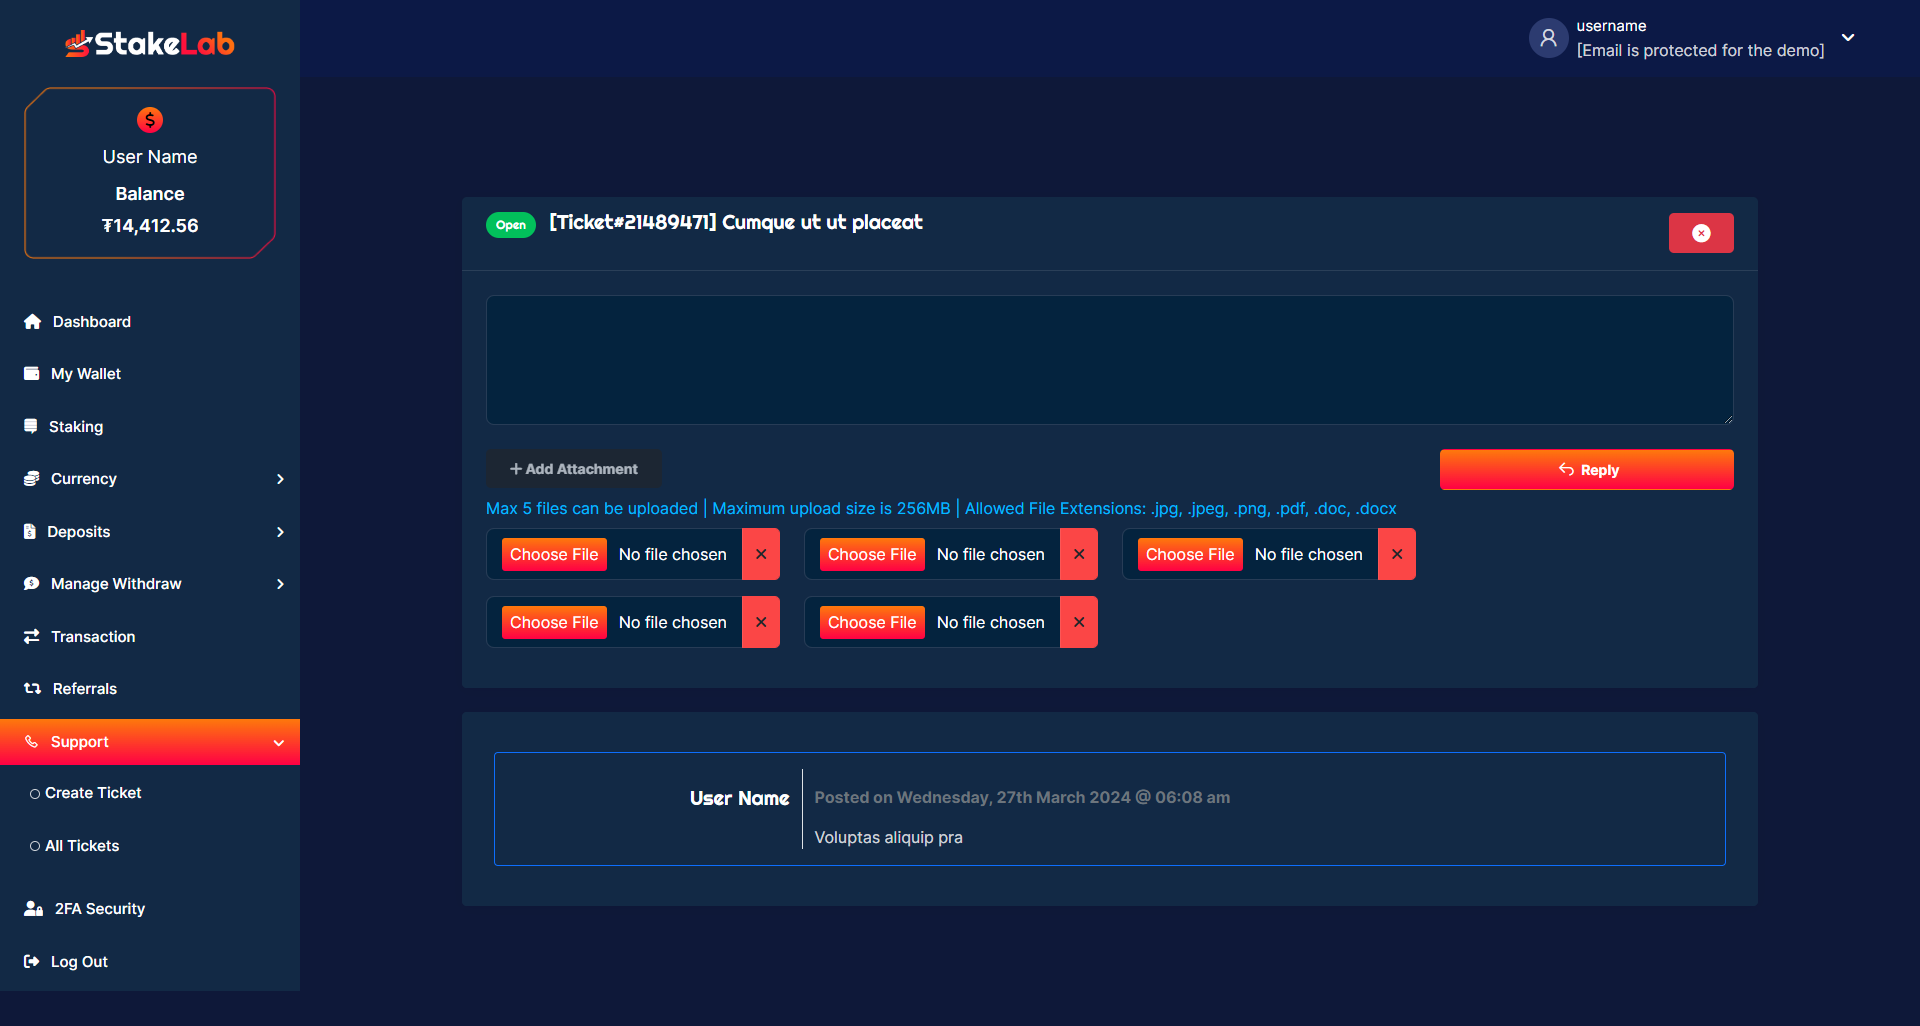Click the Transaction transfer icon
This screenshot has height=1026, width=1920.
(31, 636)
